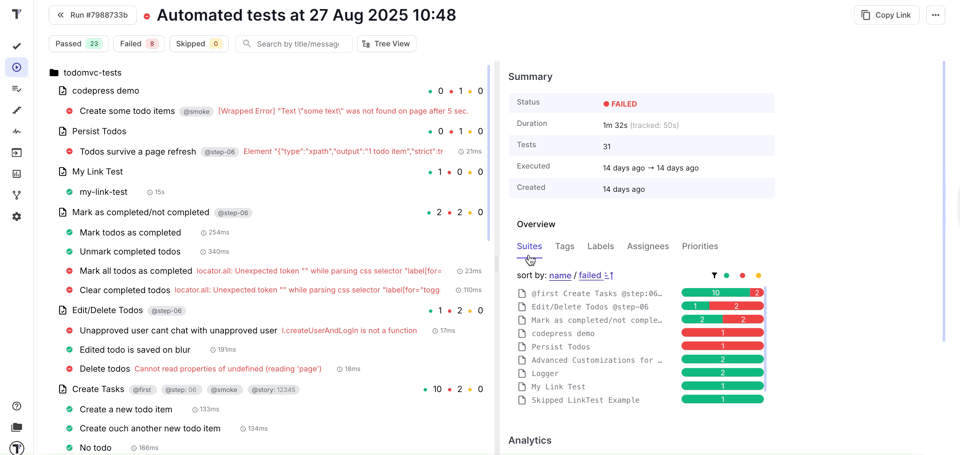Click the red failed bar for Persist Todos
Screen dimensions: 960x455
click(722, 347)
